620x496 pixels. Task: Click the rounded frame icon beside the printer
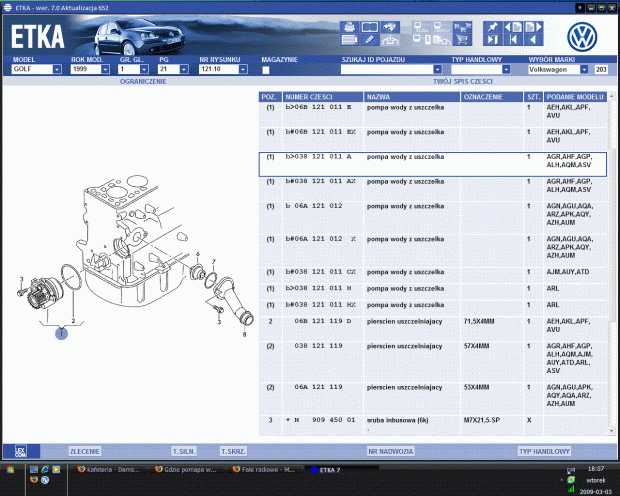[x=369, y=27]
